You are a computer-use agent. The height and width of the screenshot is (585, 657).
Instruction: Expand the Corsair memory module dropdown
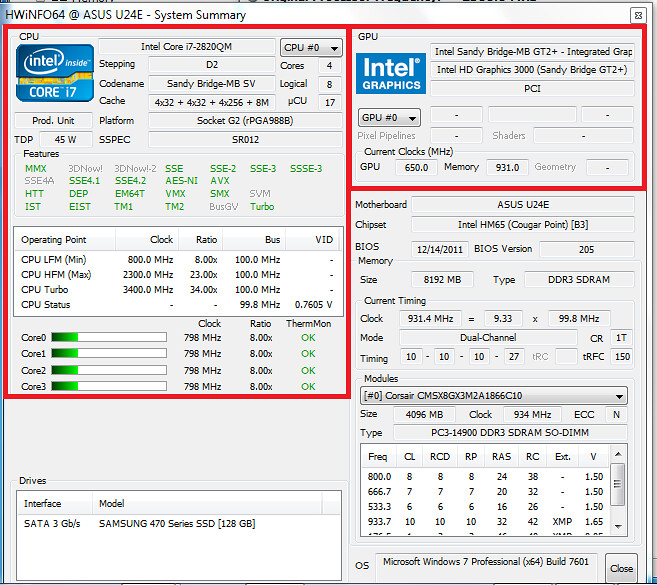(494, 396)
